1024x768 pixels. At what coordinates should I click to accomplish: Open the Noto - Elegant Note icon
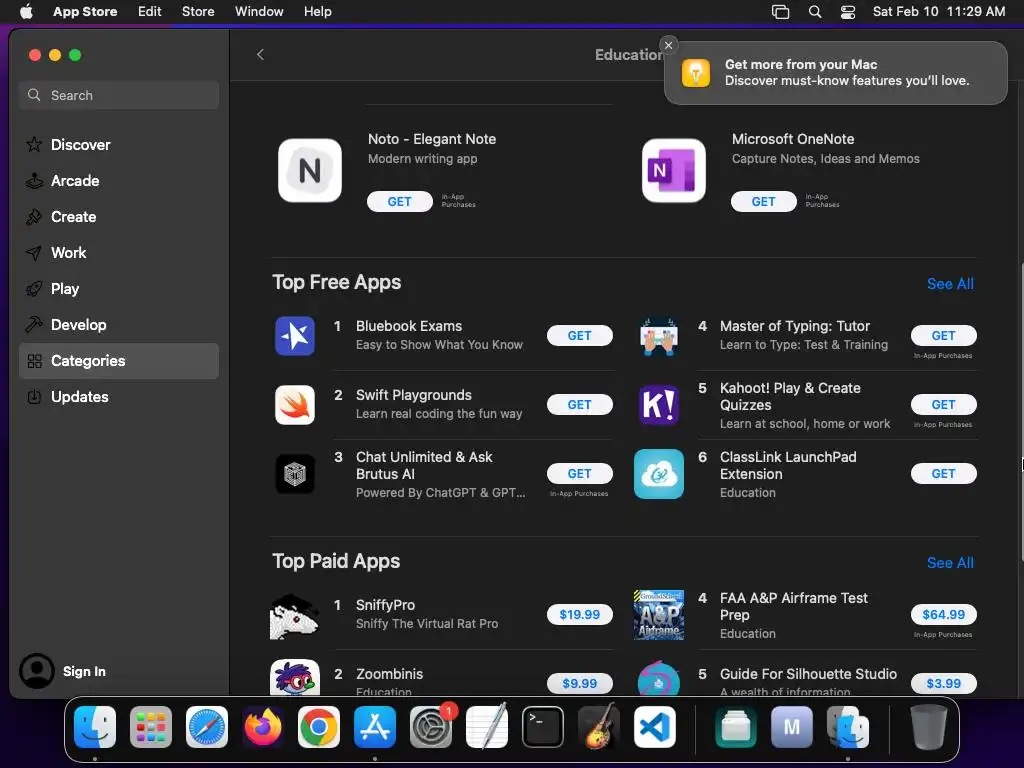coord(310,170)
